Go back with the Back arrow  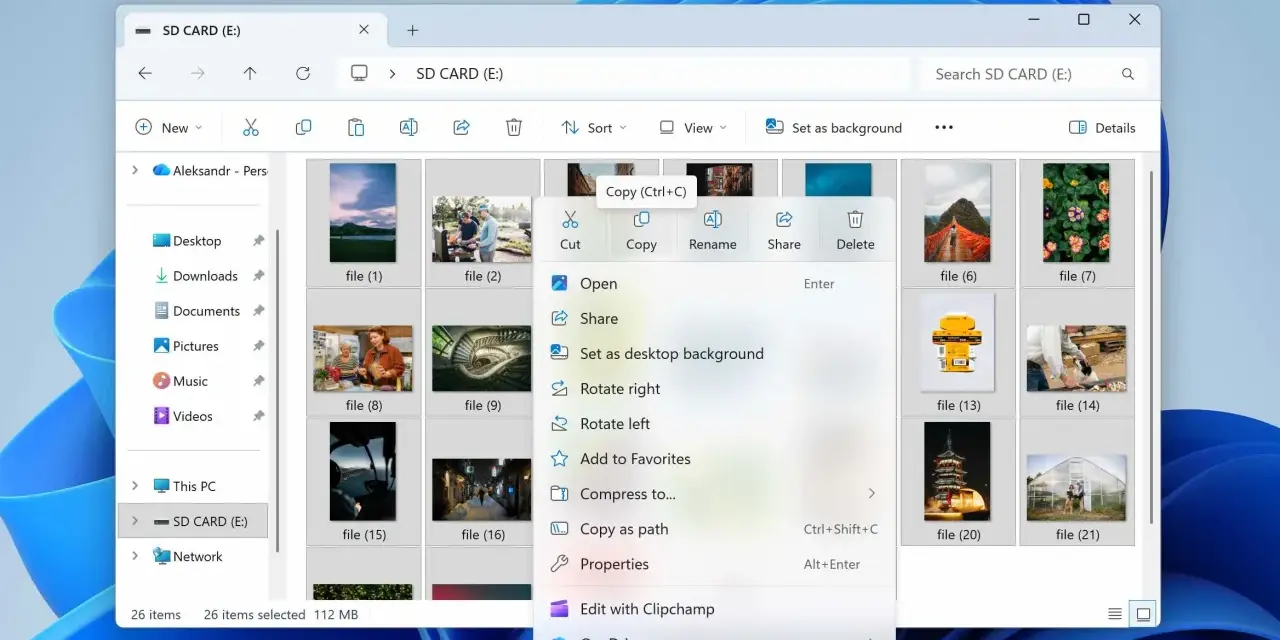click(x=145, y=73)
